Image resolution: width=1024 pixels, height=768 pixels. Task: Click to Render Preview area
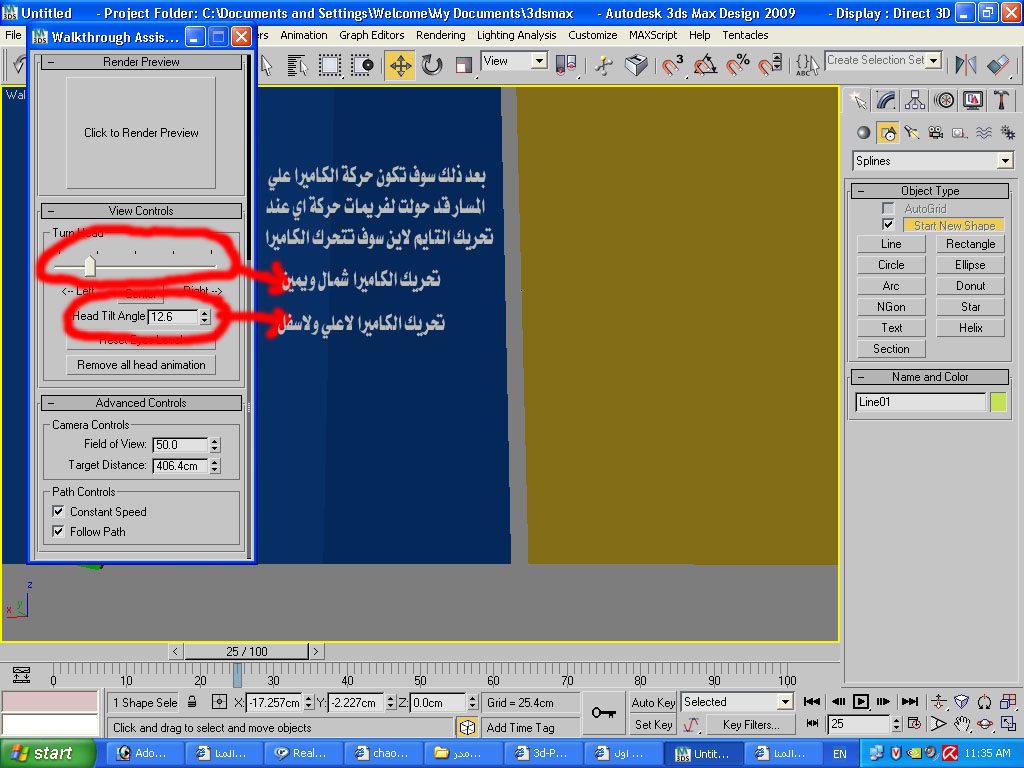(141, 133)
